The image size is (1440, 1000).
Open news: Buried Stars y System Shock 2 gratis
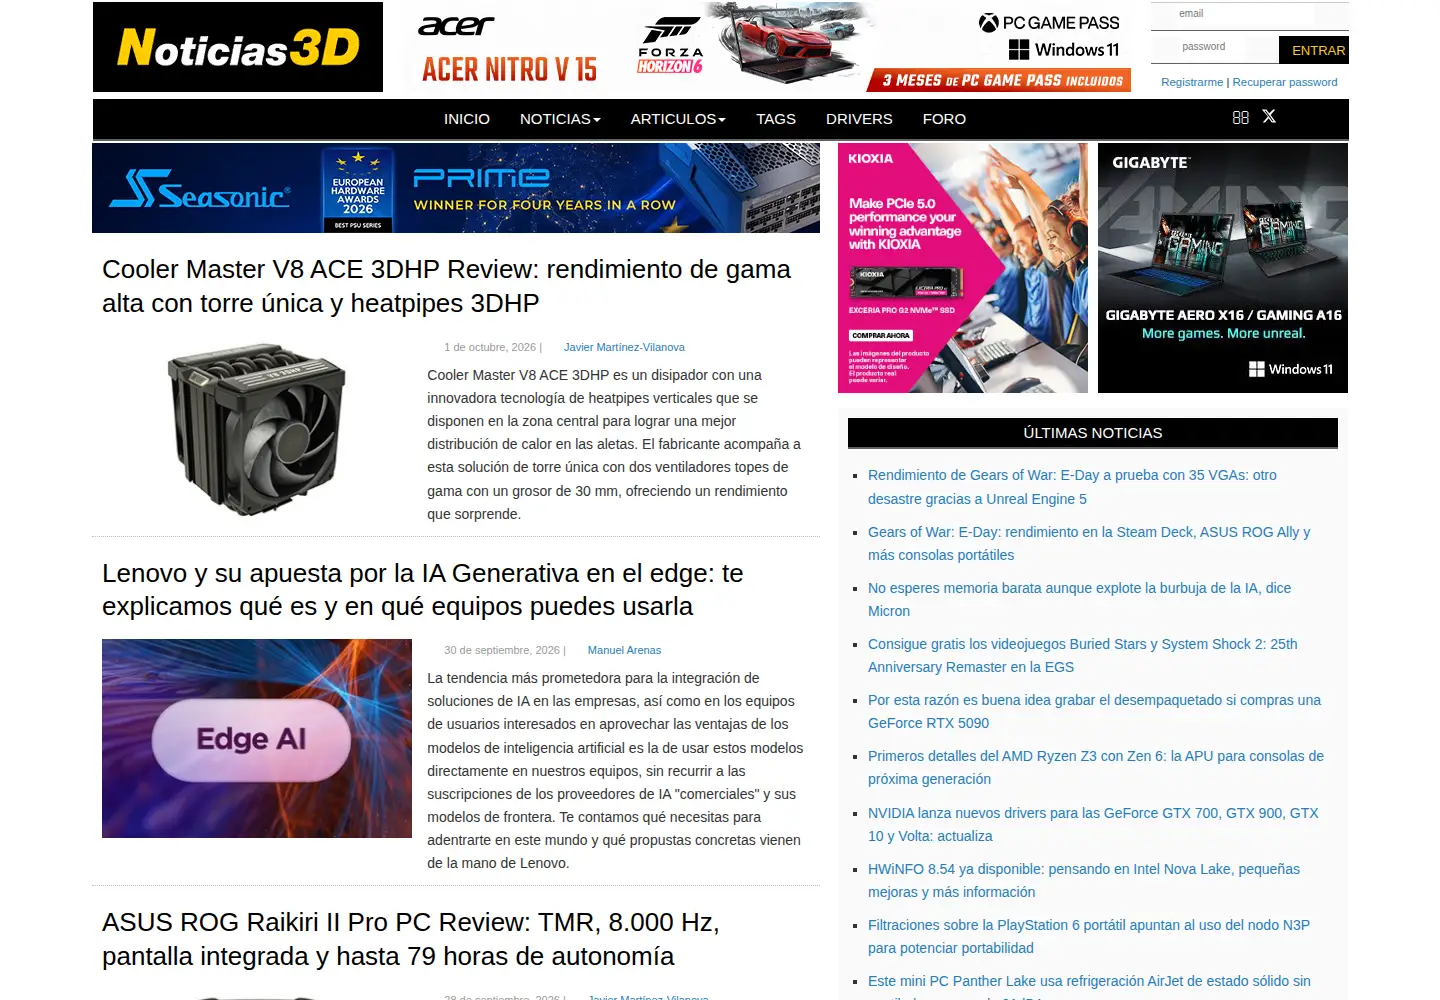(1083, 655)
